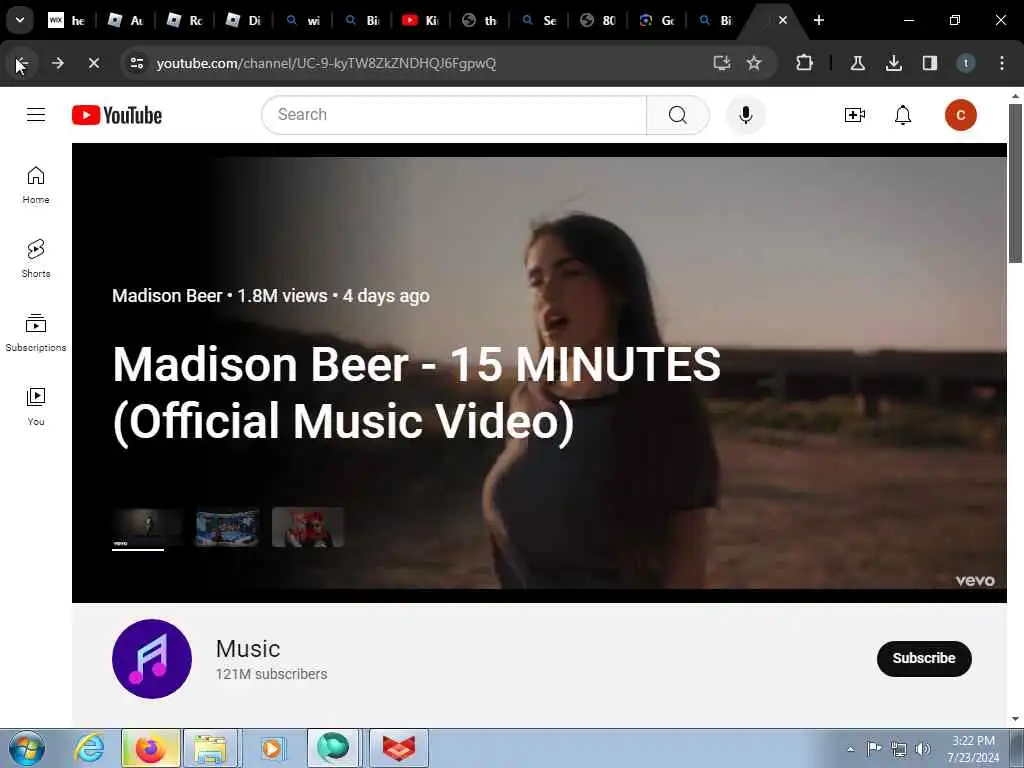Toggle the browser side panel
The height and width of the screenshot is (768, 1024).
(929, 63)
